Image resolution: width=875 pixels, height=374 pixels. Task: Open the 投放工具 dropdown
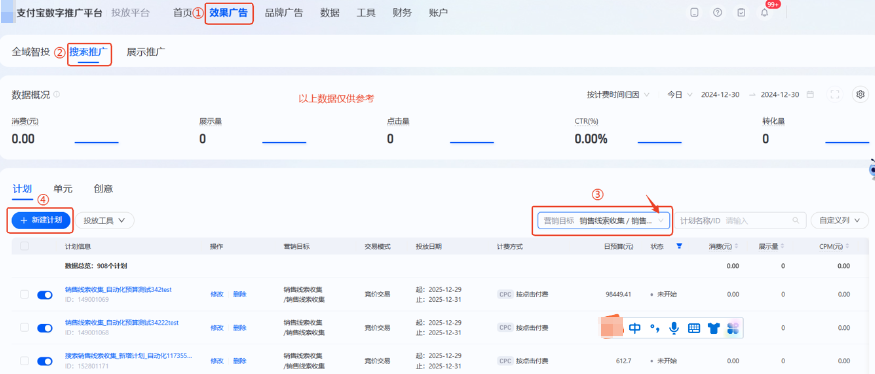pyautogui.click(x=105, y=220)
